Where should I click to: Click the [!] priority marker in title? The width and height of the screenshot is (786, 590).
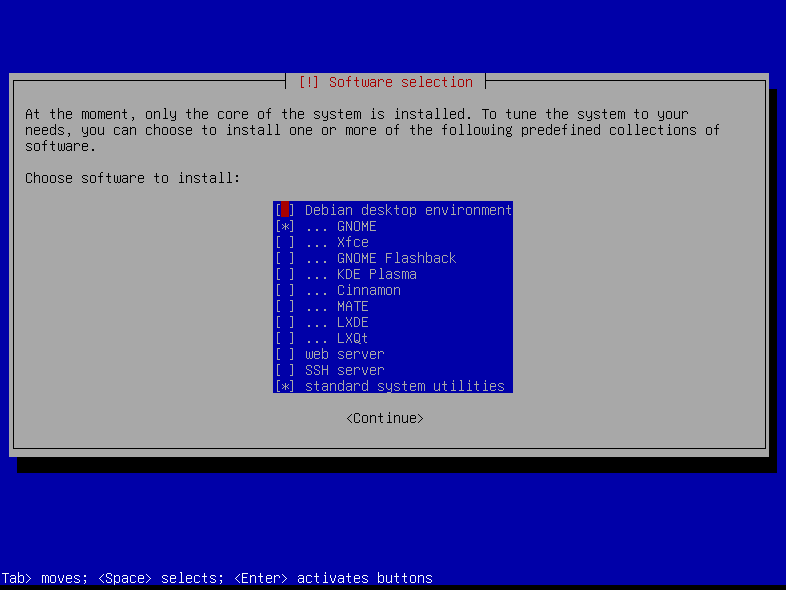pyautogui.click(x=308, y=82)
